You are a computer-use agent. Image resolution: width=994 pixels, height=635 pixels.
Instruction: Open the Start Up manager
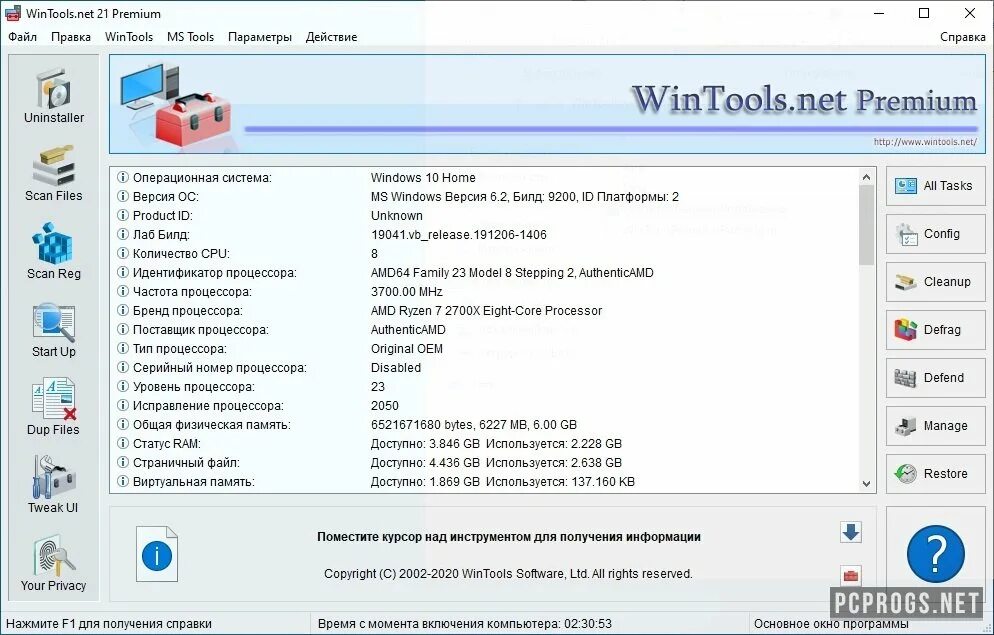(54, 330)
